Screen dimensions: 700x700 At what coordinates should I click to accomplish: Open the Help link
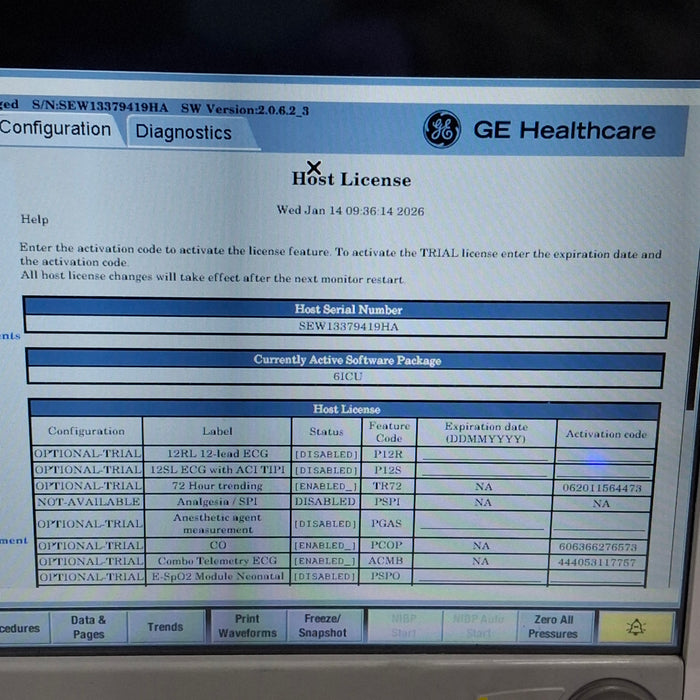point(34,219)
